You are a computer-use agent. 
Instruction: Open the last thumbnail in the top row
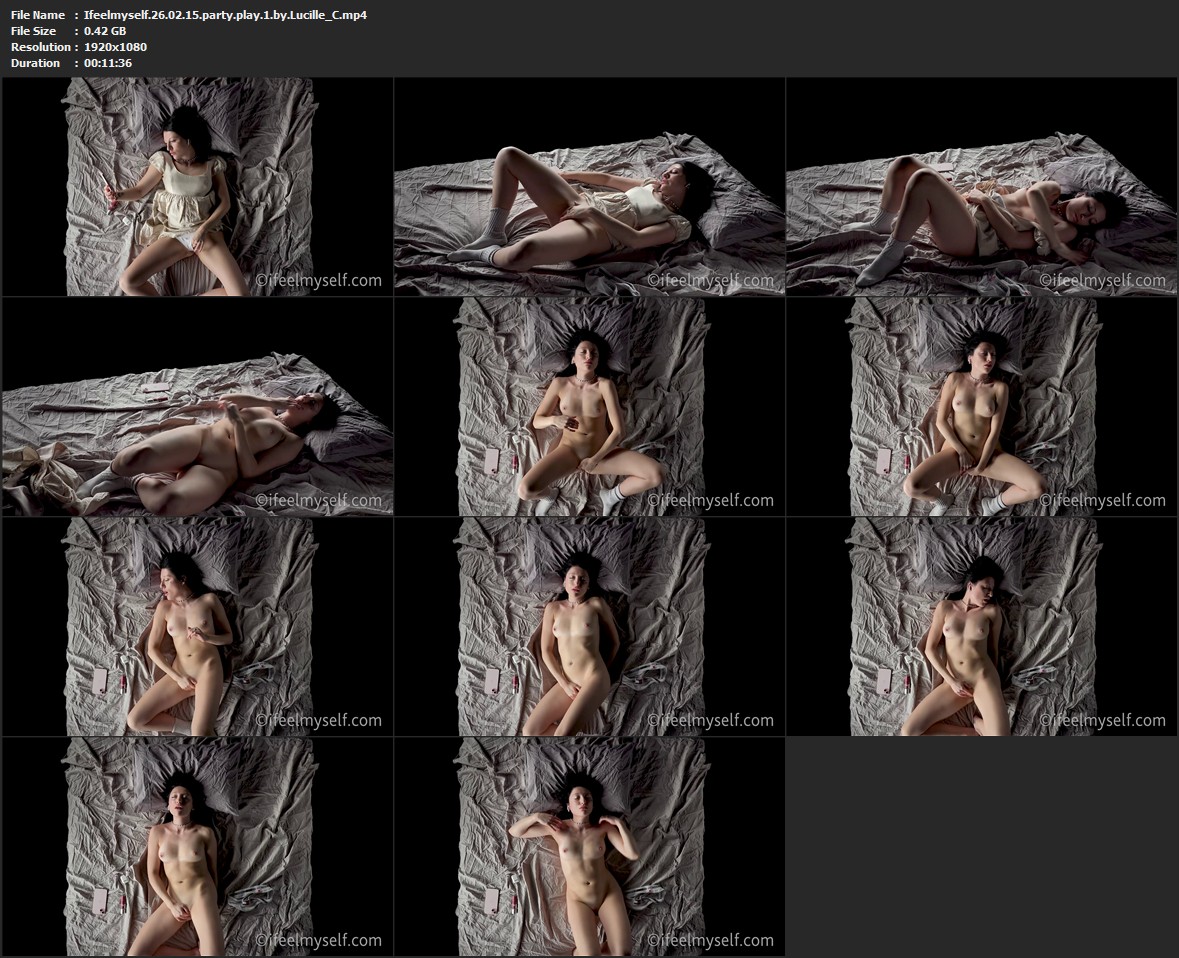tap(981, 187)
